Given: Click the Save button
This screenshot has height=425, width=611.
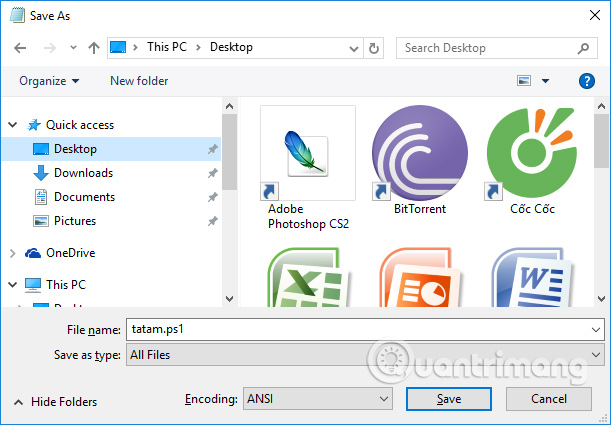Looking at the screenshot, I should tap(449, 399).
